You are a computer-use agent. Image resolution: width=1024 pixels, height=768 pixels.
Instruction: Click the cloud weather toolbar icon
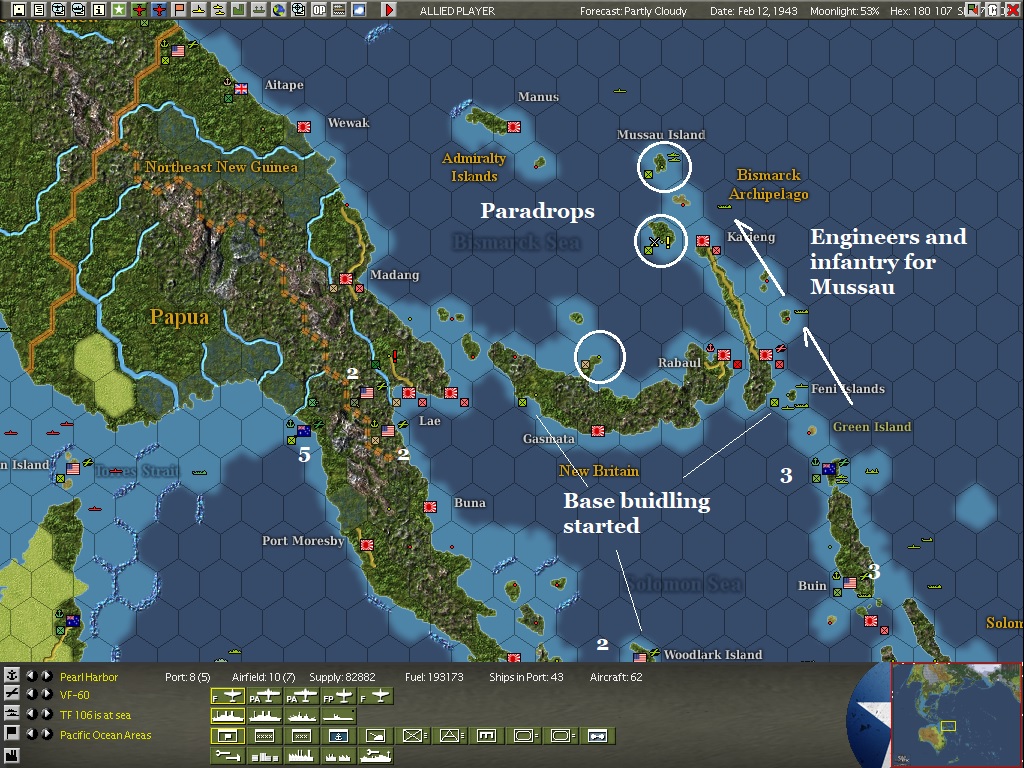[359, 10]
